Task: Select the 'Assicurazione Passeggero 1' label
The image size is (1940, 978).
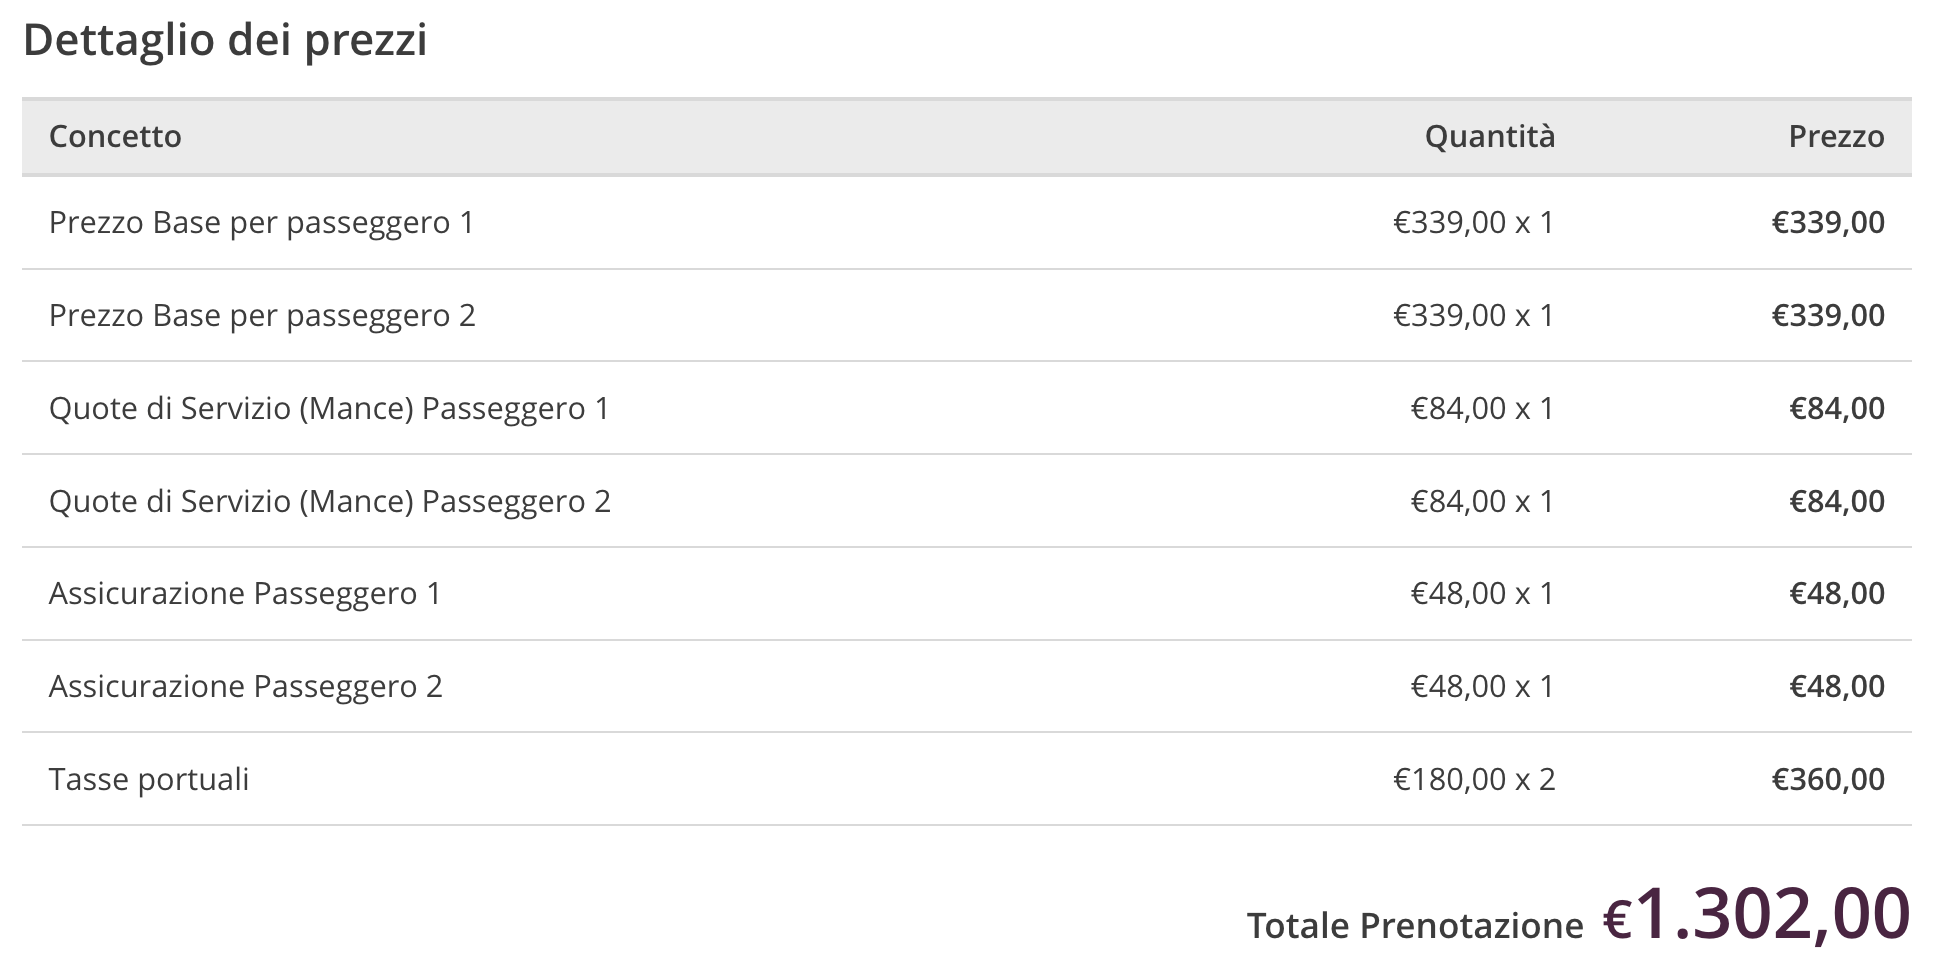Action: (245, 593)
